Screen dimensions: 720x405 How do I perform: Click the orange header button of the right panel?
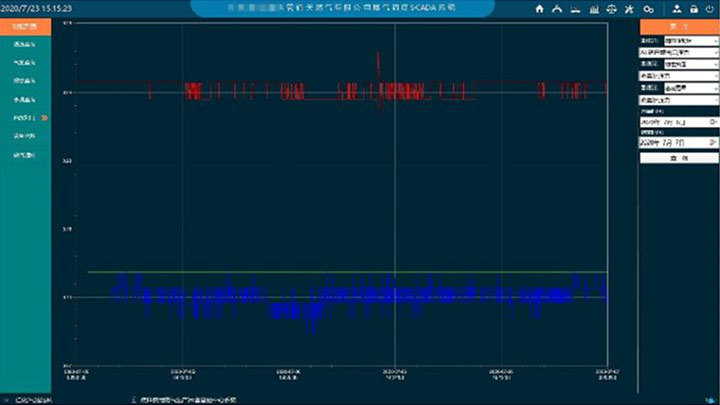tap(679, 27)
